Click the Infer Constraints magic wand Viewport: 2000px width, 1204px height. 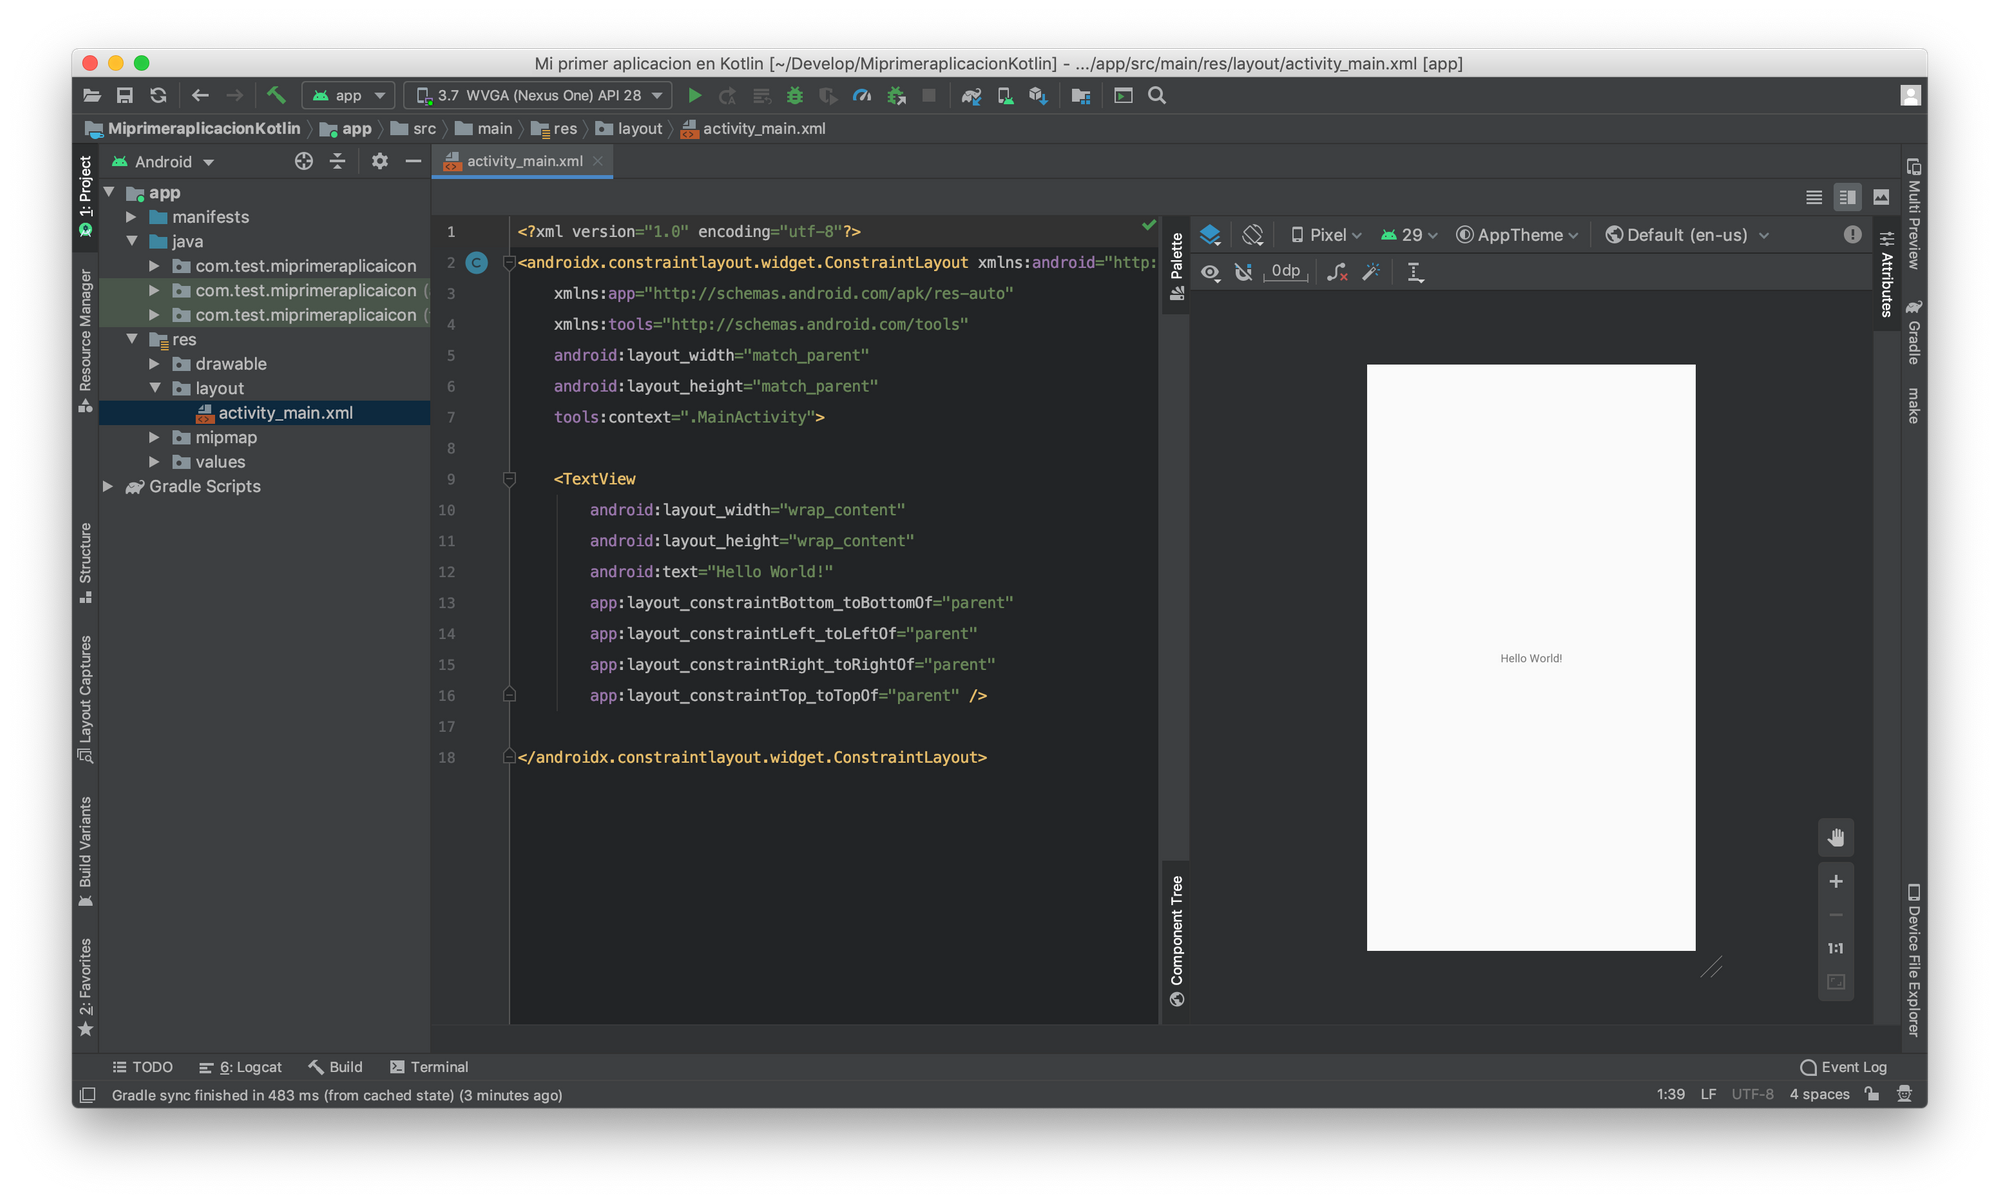click(1371, 272)
